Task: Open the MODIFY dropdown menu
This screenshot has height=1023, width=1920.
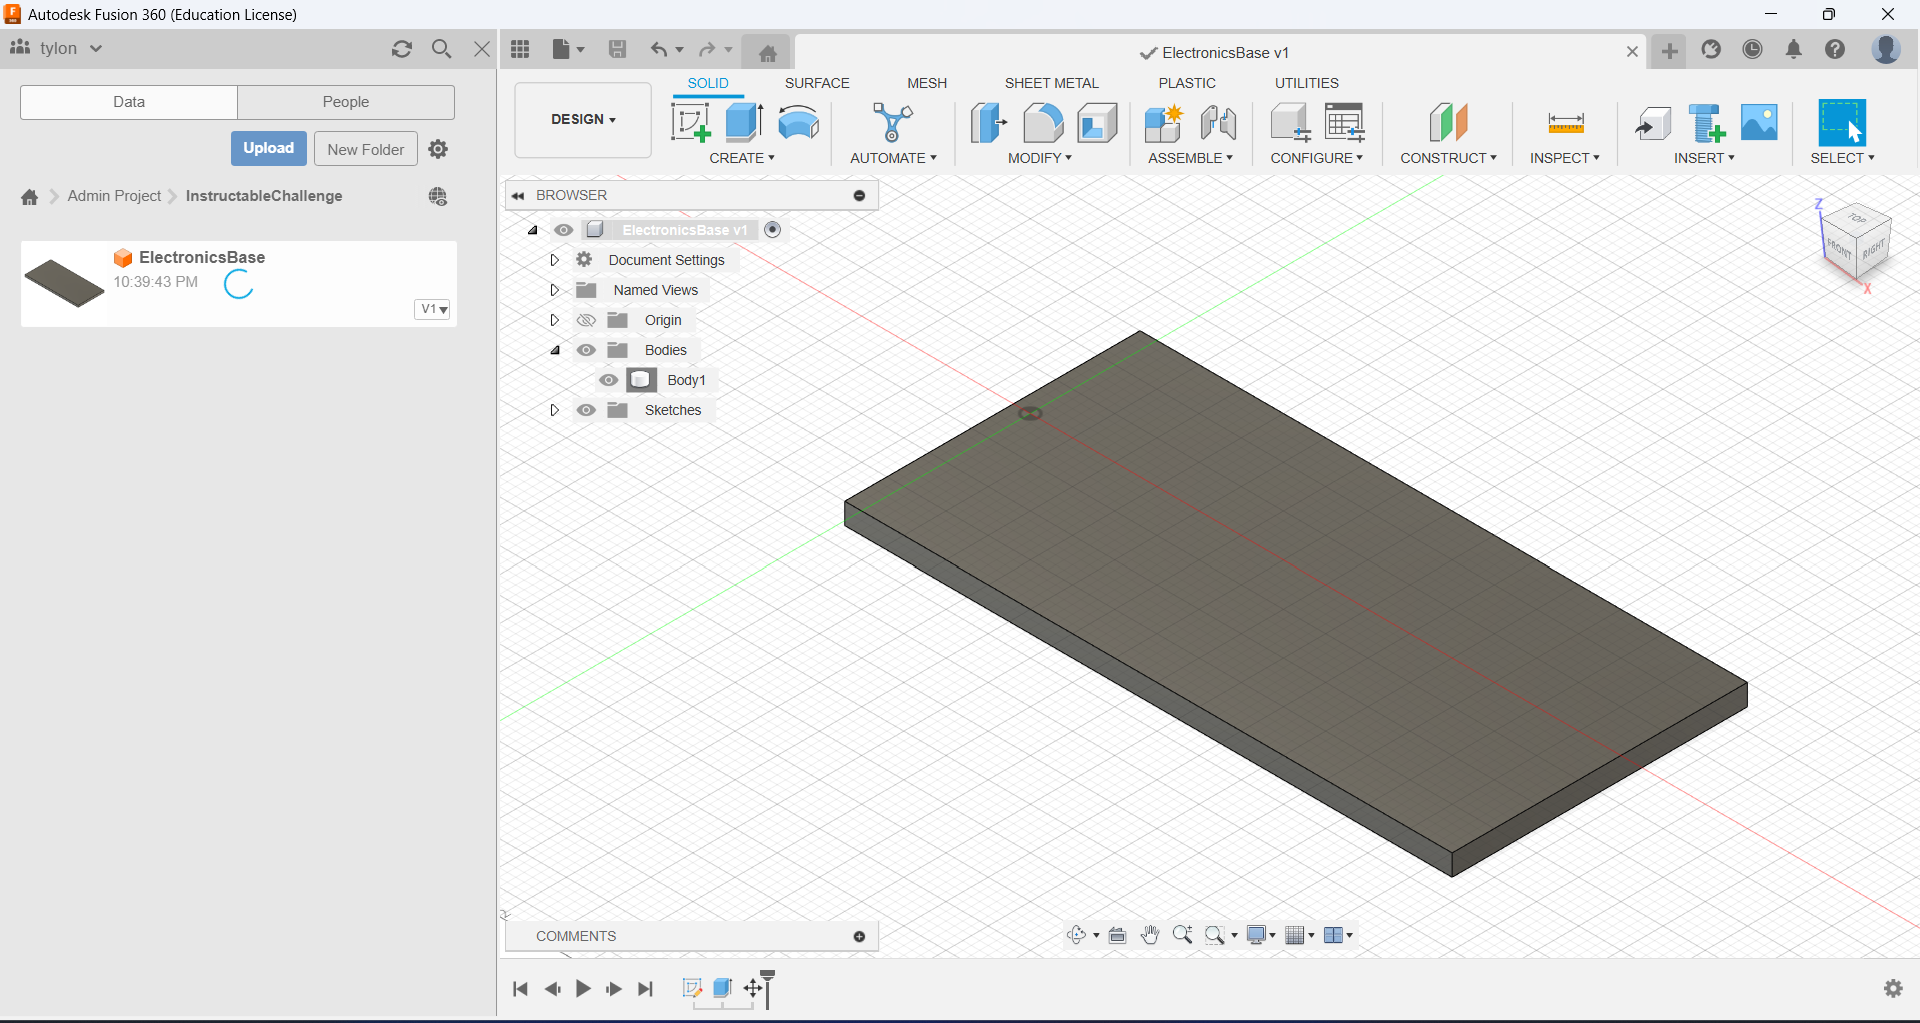Action: [1040, 158]
